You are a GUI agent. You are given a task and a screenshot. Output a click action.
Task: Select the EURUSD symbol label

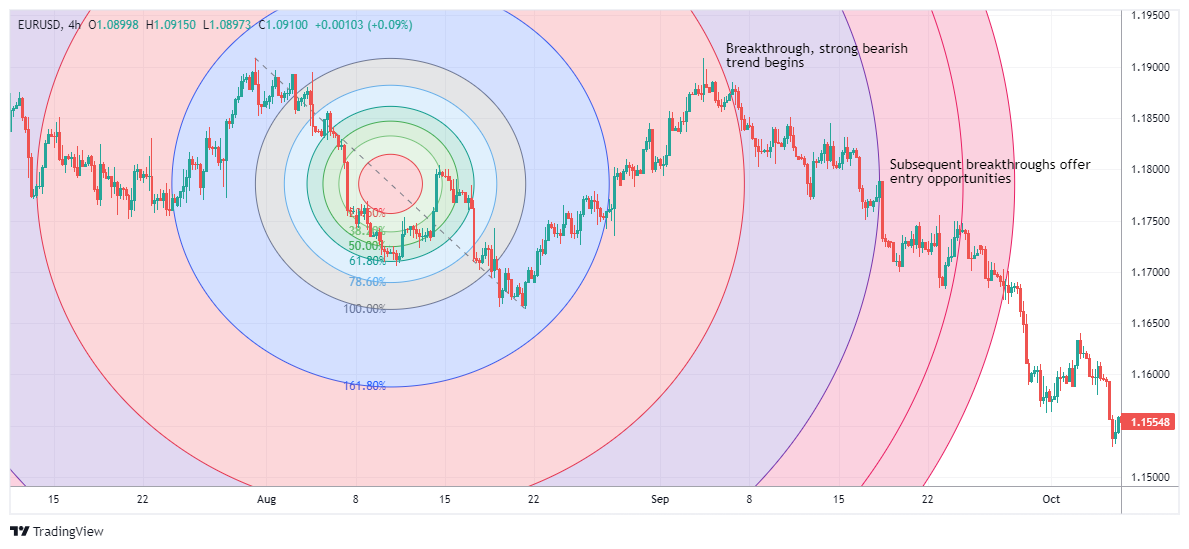(x=39, y=24)
